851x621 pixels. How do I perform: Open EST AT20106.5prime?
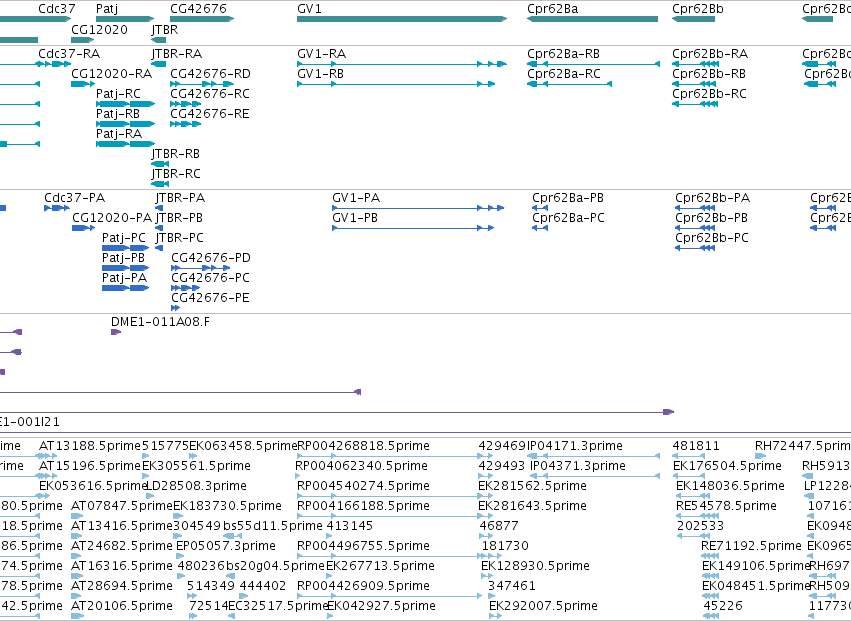click(122, 606)
